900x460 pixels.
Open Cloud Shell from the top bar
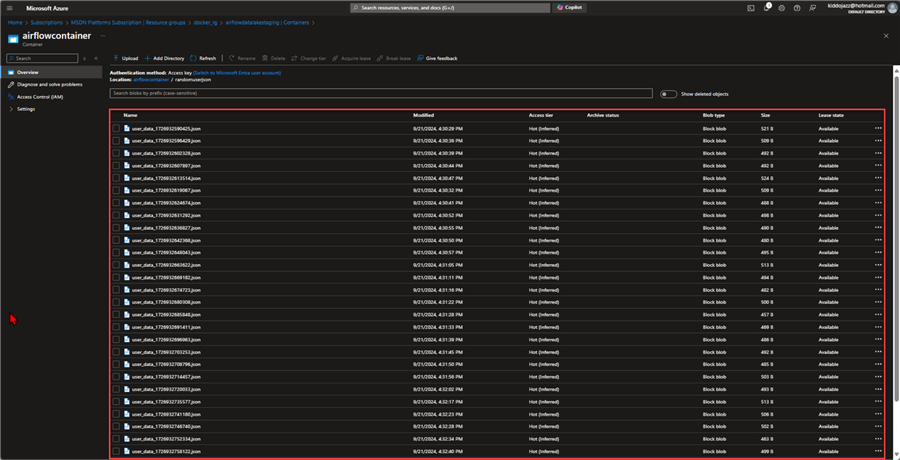(751, 7)
